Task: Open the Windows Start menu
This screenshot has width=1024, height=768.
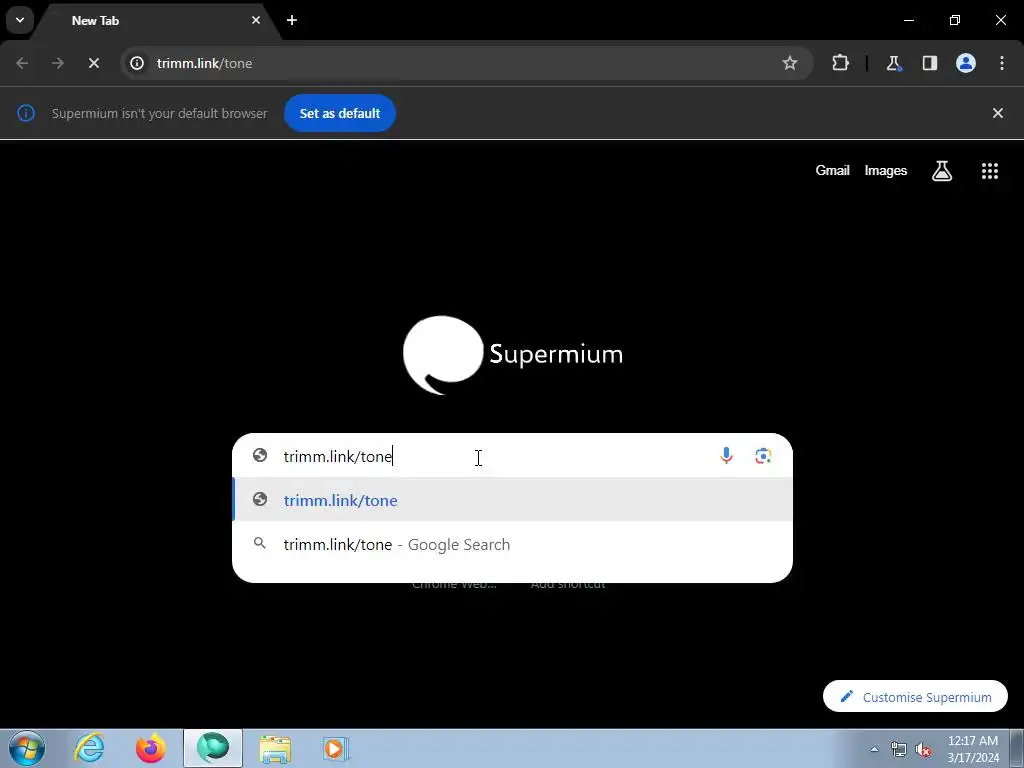Action: point(27,748)
